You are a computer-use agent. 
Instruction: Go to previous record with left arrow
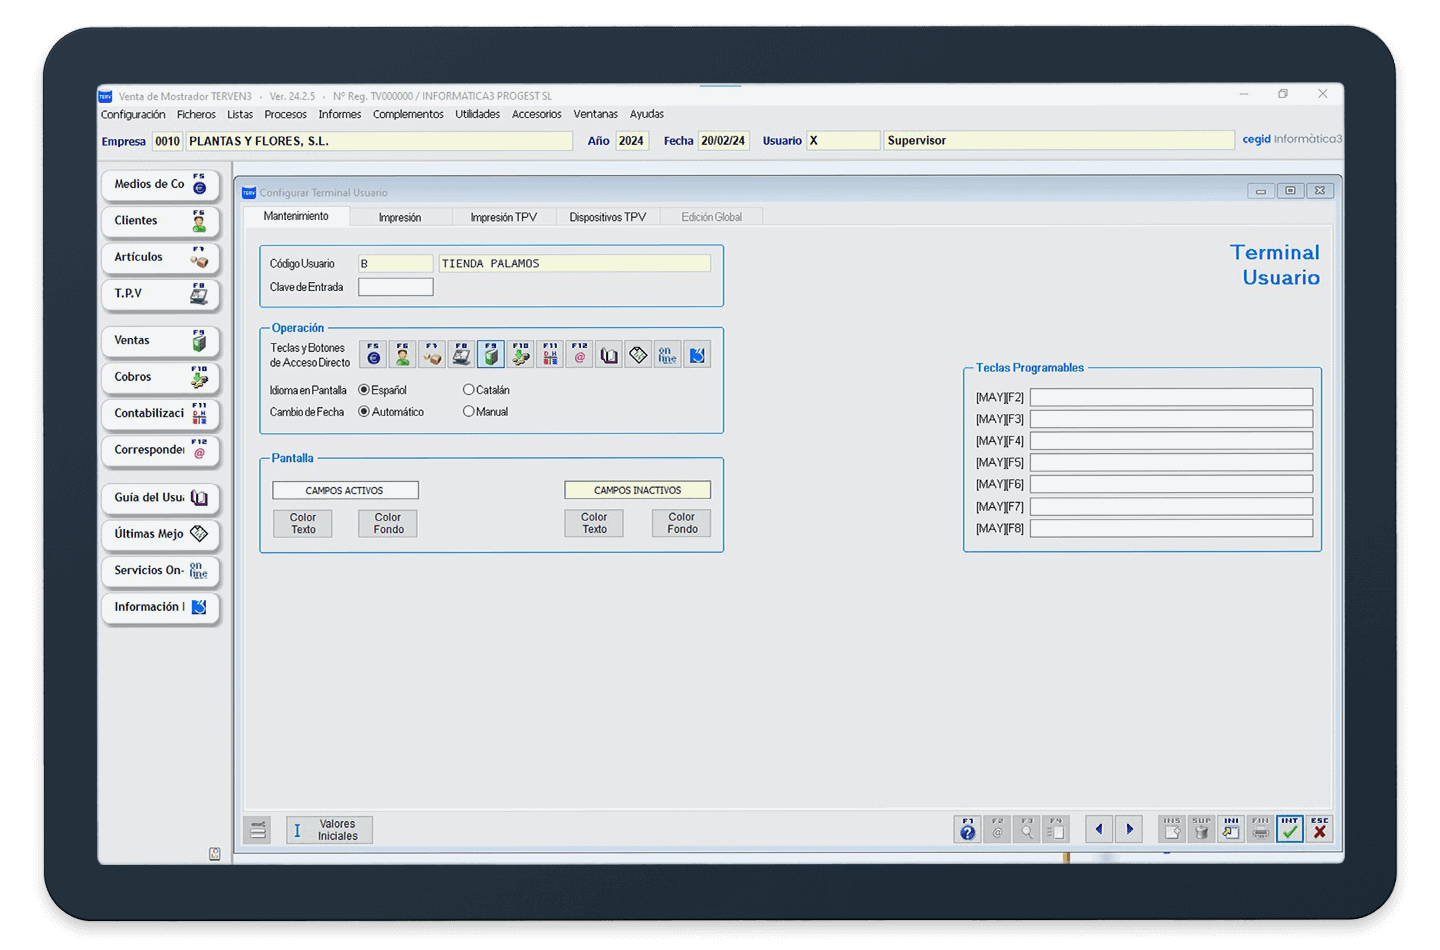click(x=1099, y=829)
